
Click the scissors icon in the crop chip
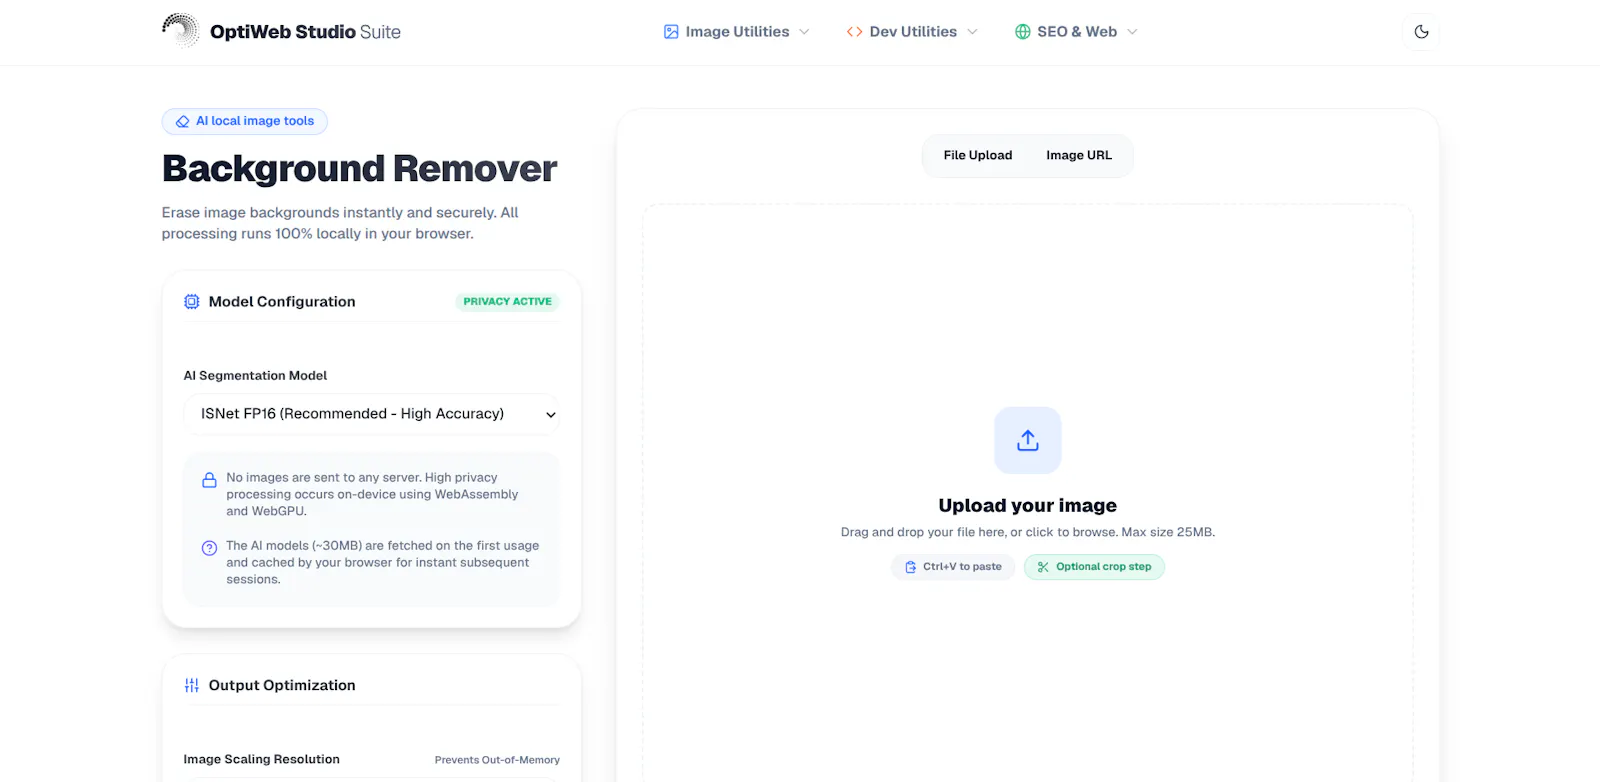[x=1043, y=567]
